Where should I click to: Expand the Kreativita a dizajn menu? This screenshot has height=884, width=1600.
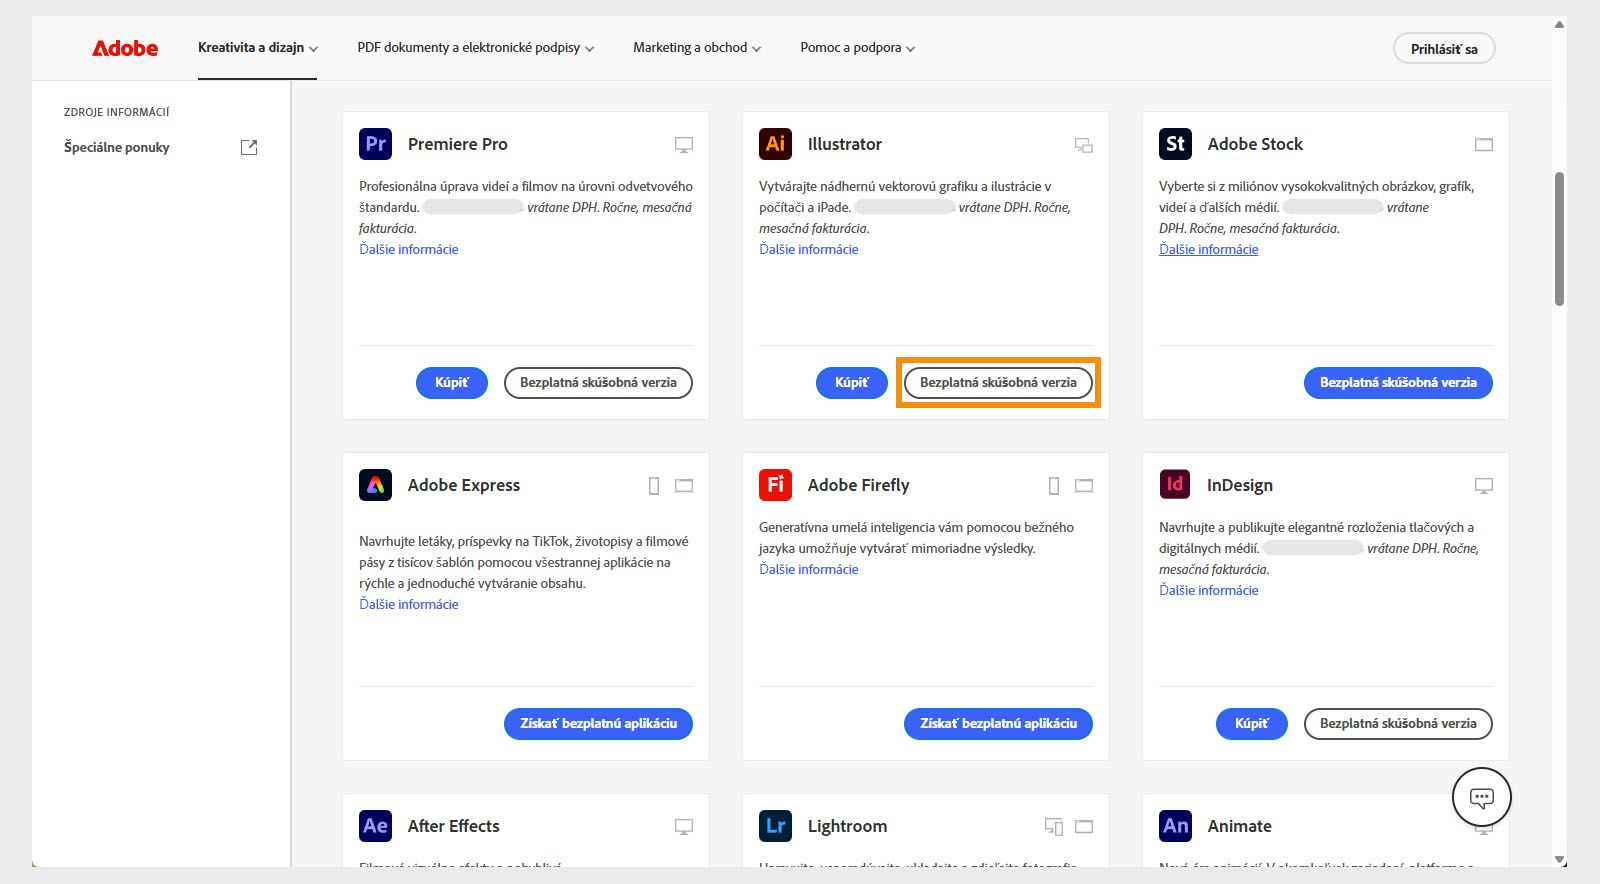[x=257, y=48]
